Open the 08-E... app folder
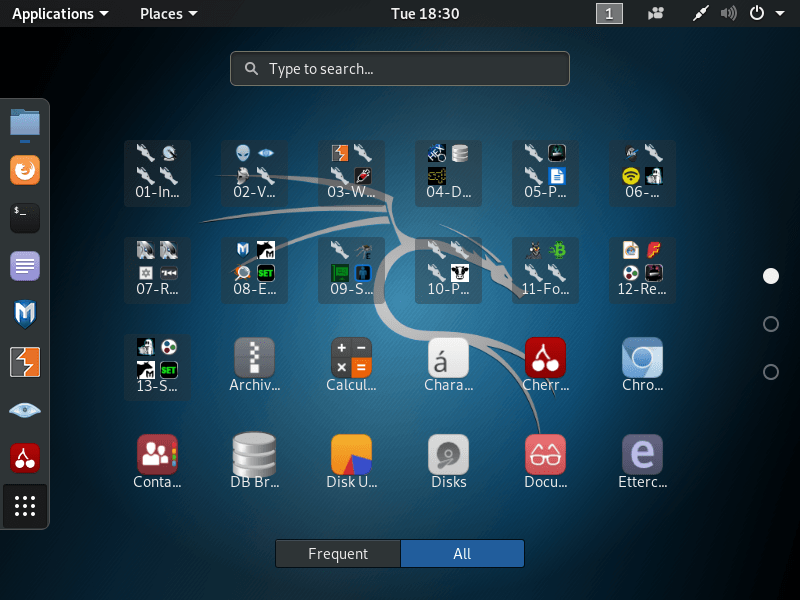The width and height of the screenshot is (800, 600). point(254,270)
